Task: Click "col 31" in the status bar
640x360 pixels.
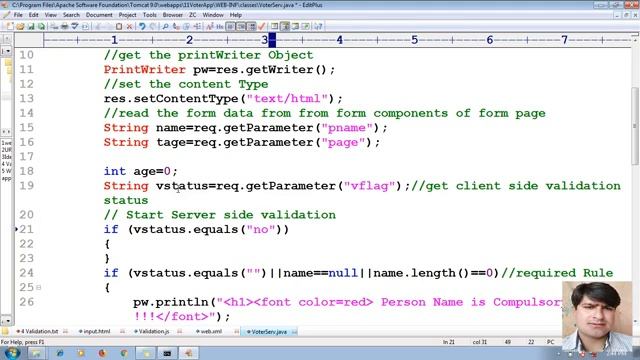Action: 480,342
